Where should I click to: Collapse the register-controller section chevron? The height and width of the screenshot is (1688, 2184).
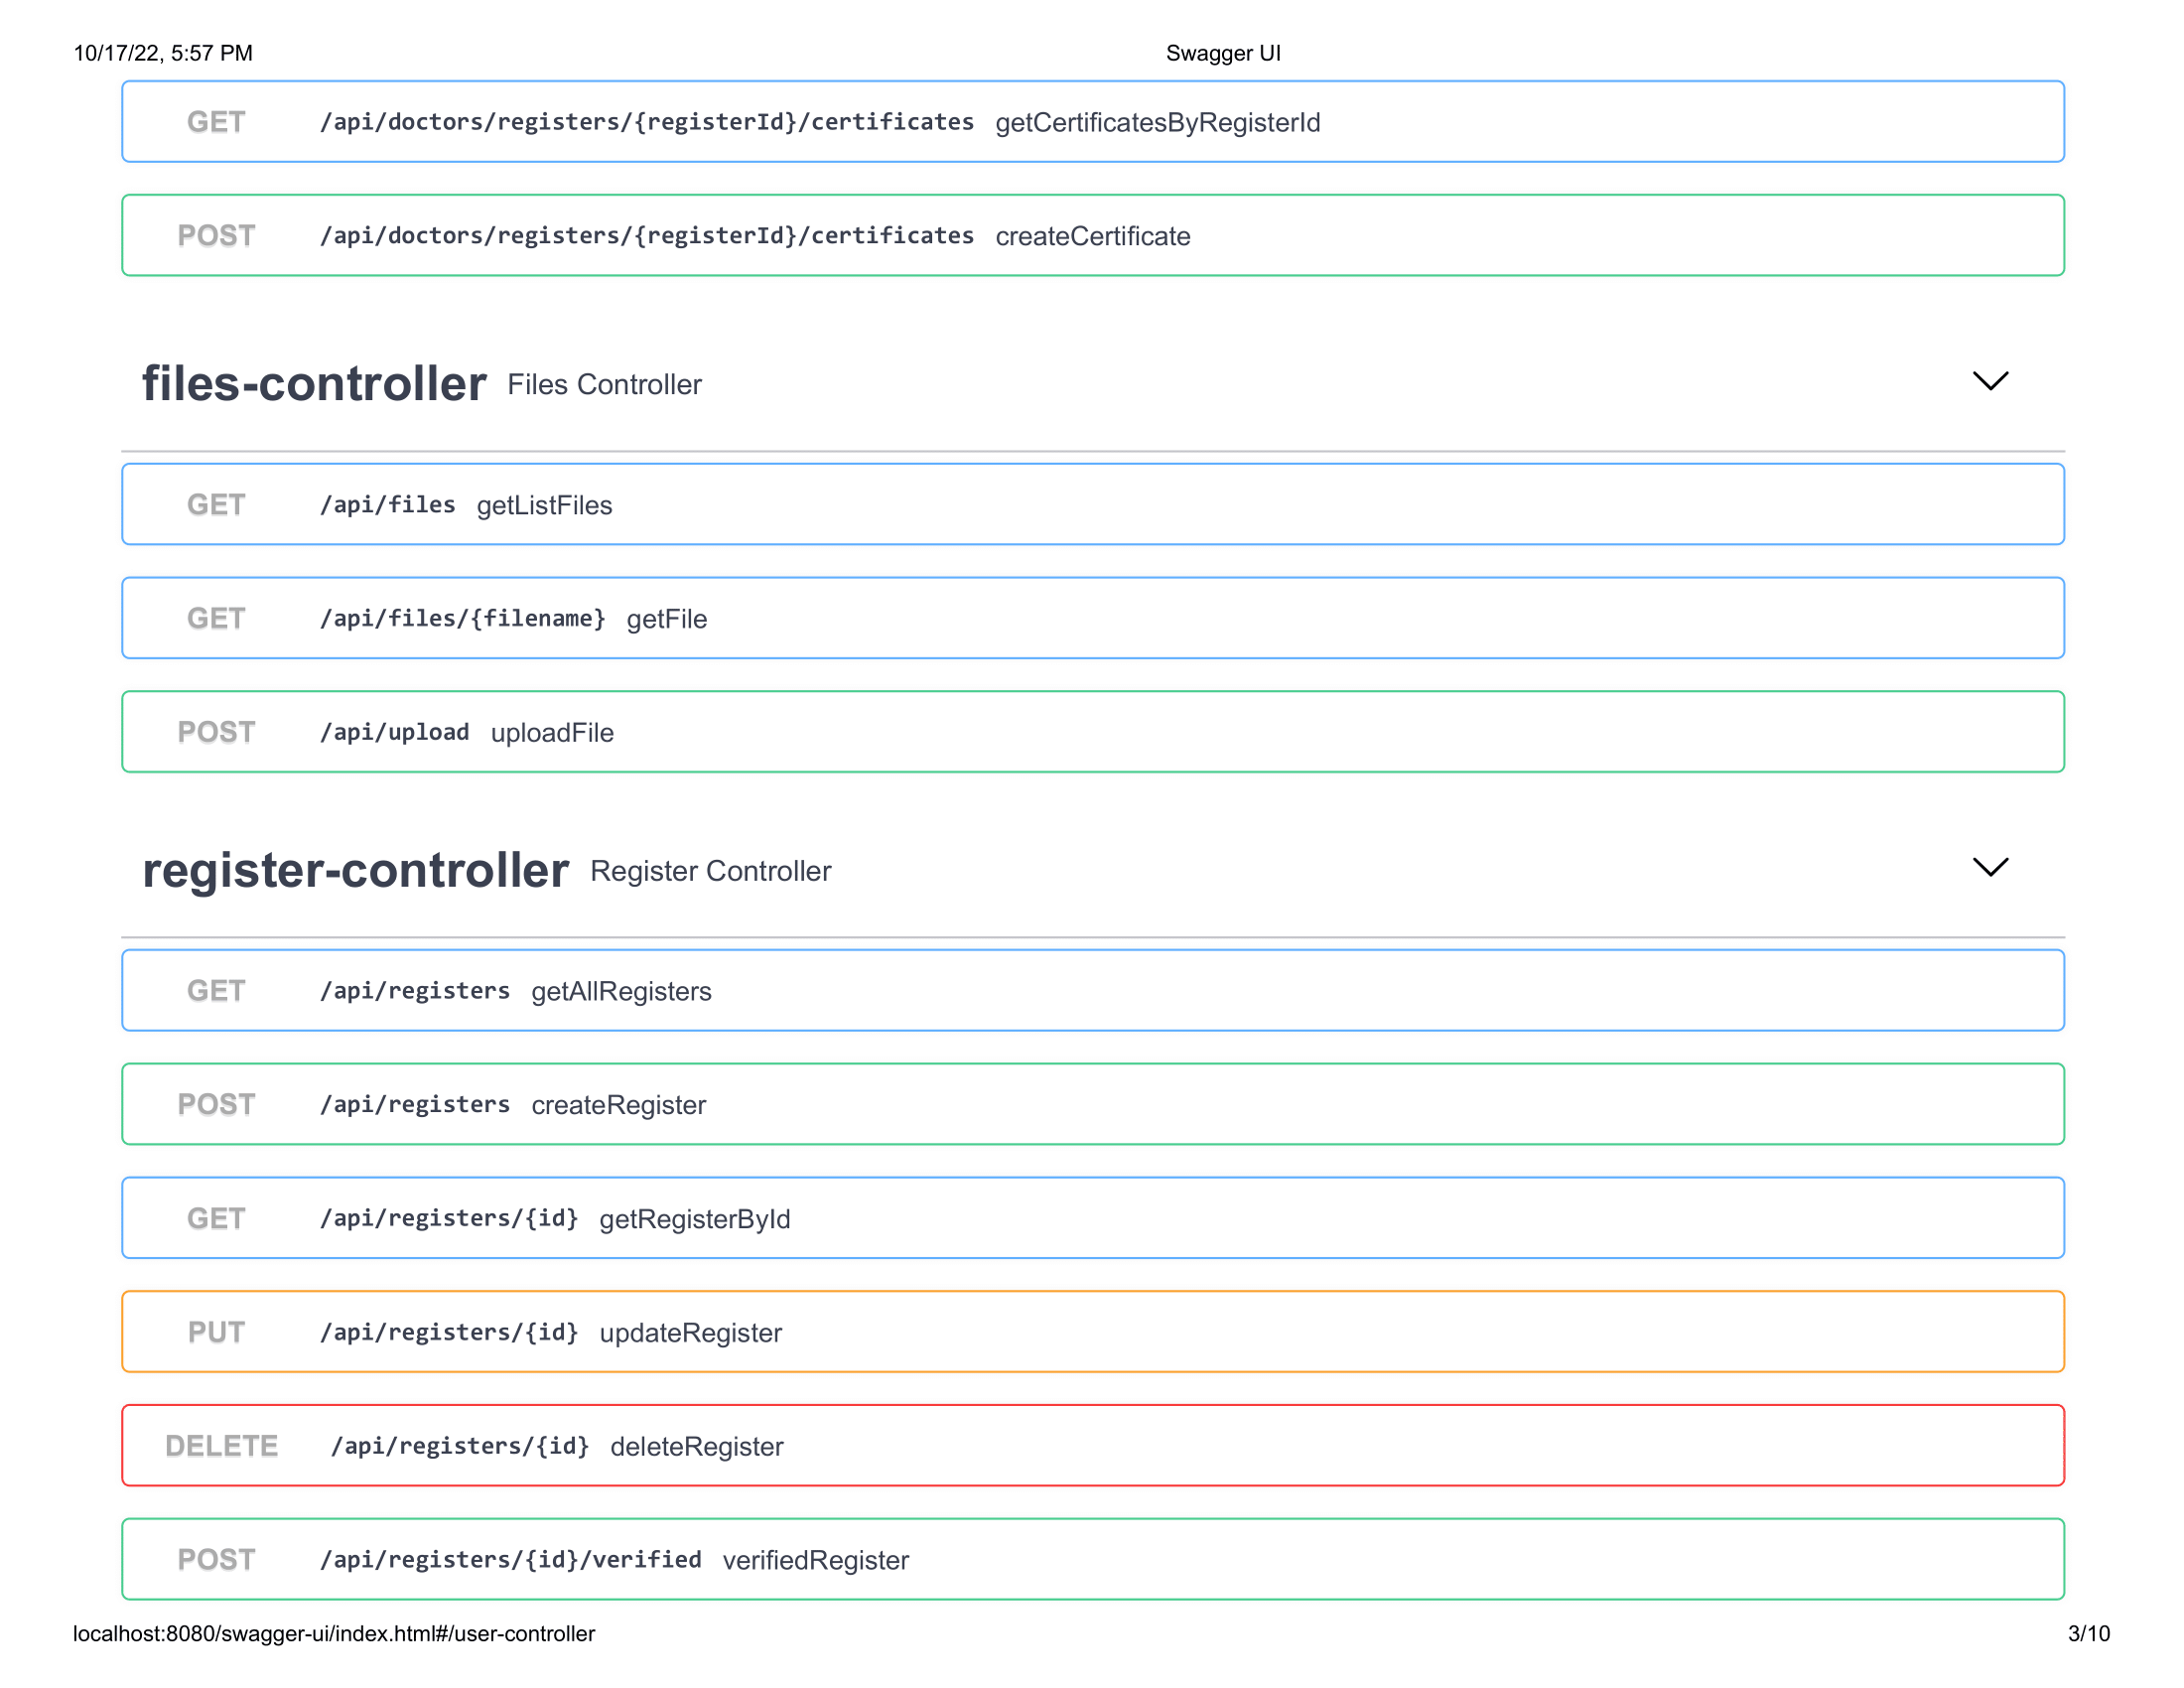pos(1990,868)
